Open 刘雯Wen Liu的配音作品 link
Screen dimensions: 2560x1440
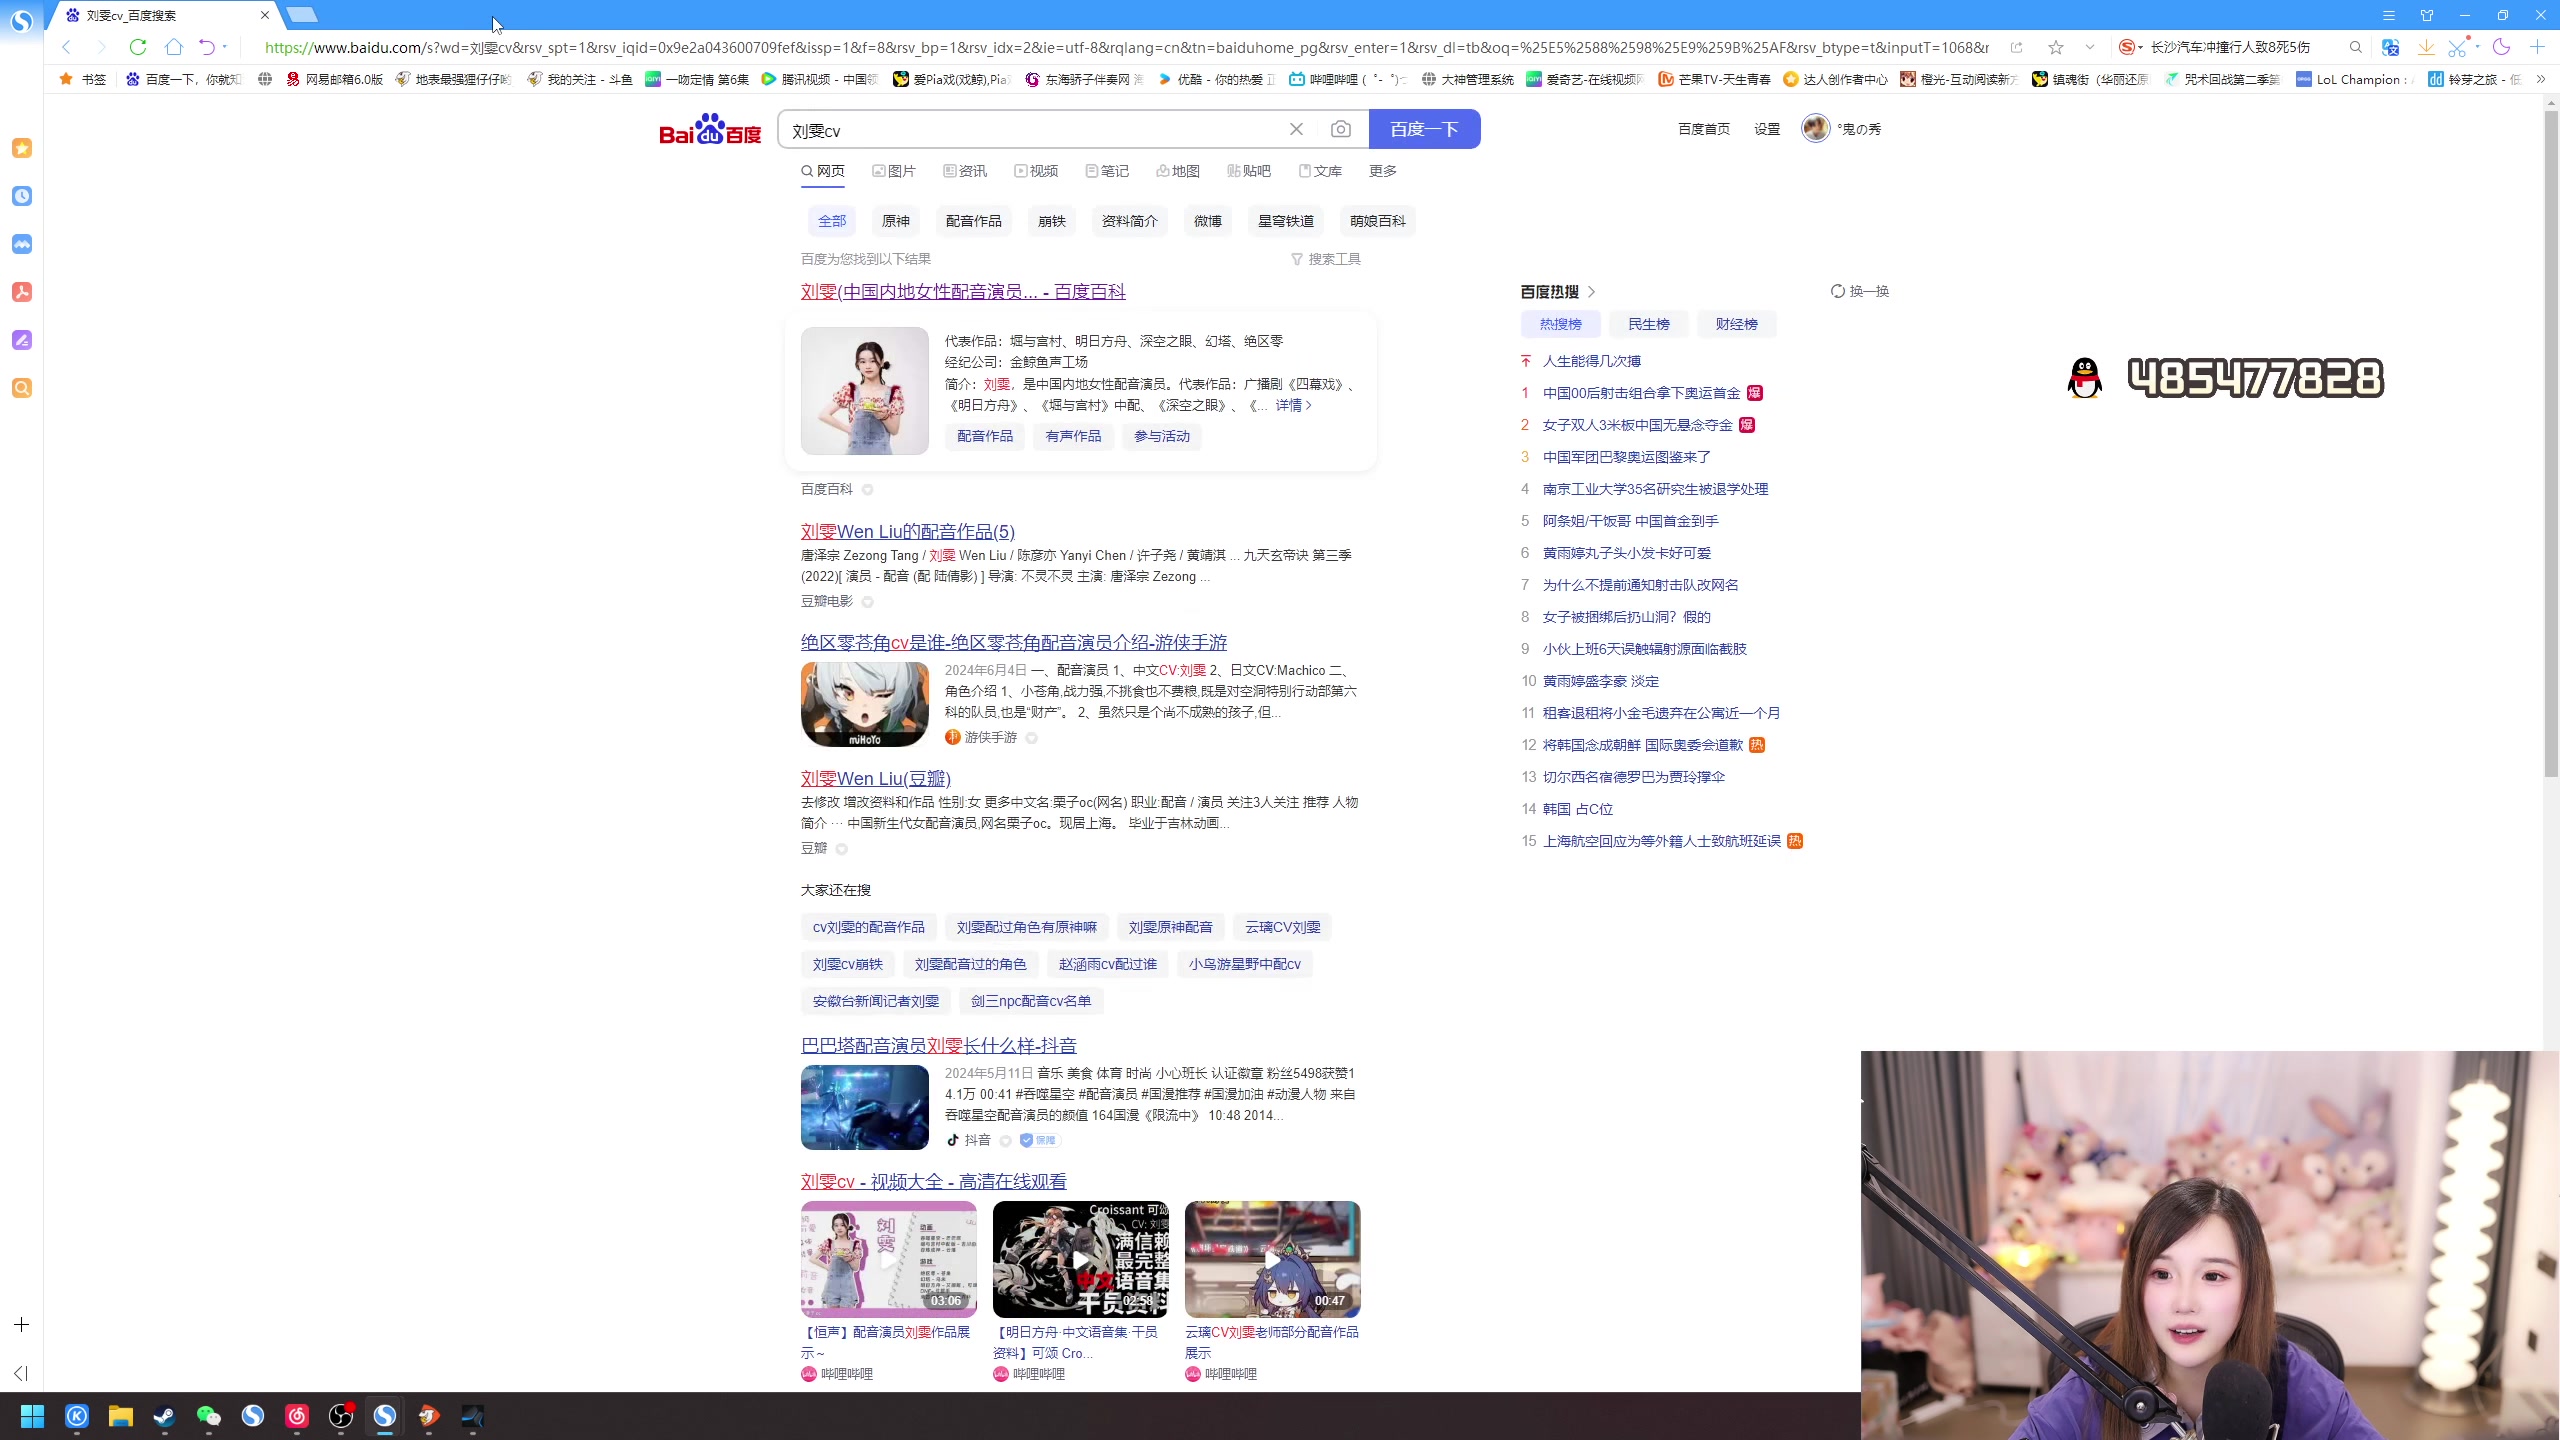[907, 531]
